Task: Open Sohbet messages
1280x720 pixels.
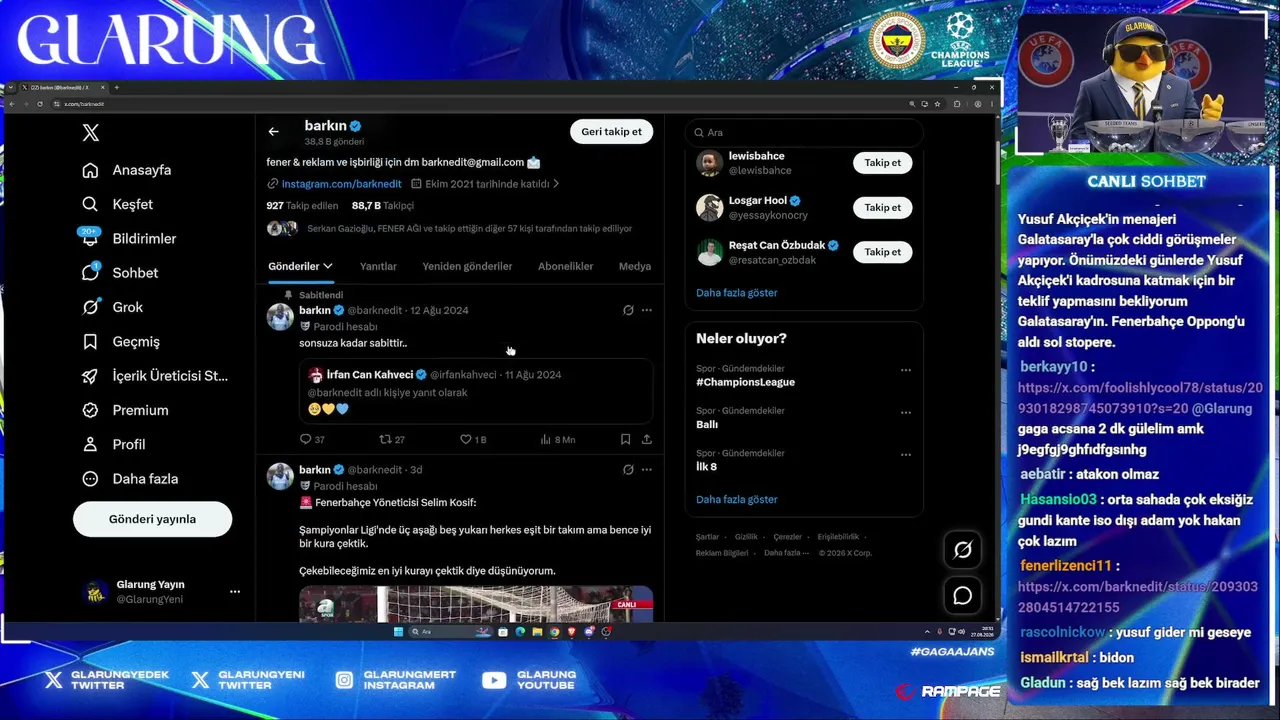Action: [x=120, y=273]
